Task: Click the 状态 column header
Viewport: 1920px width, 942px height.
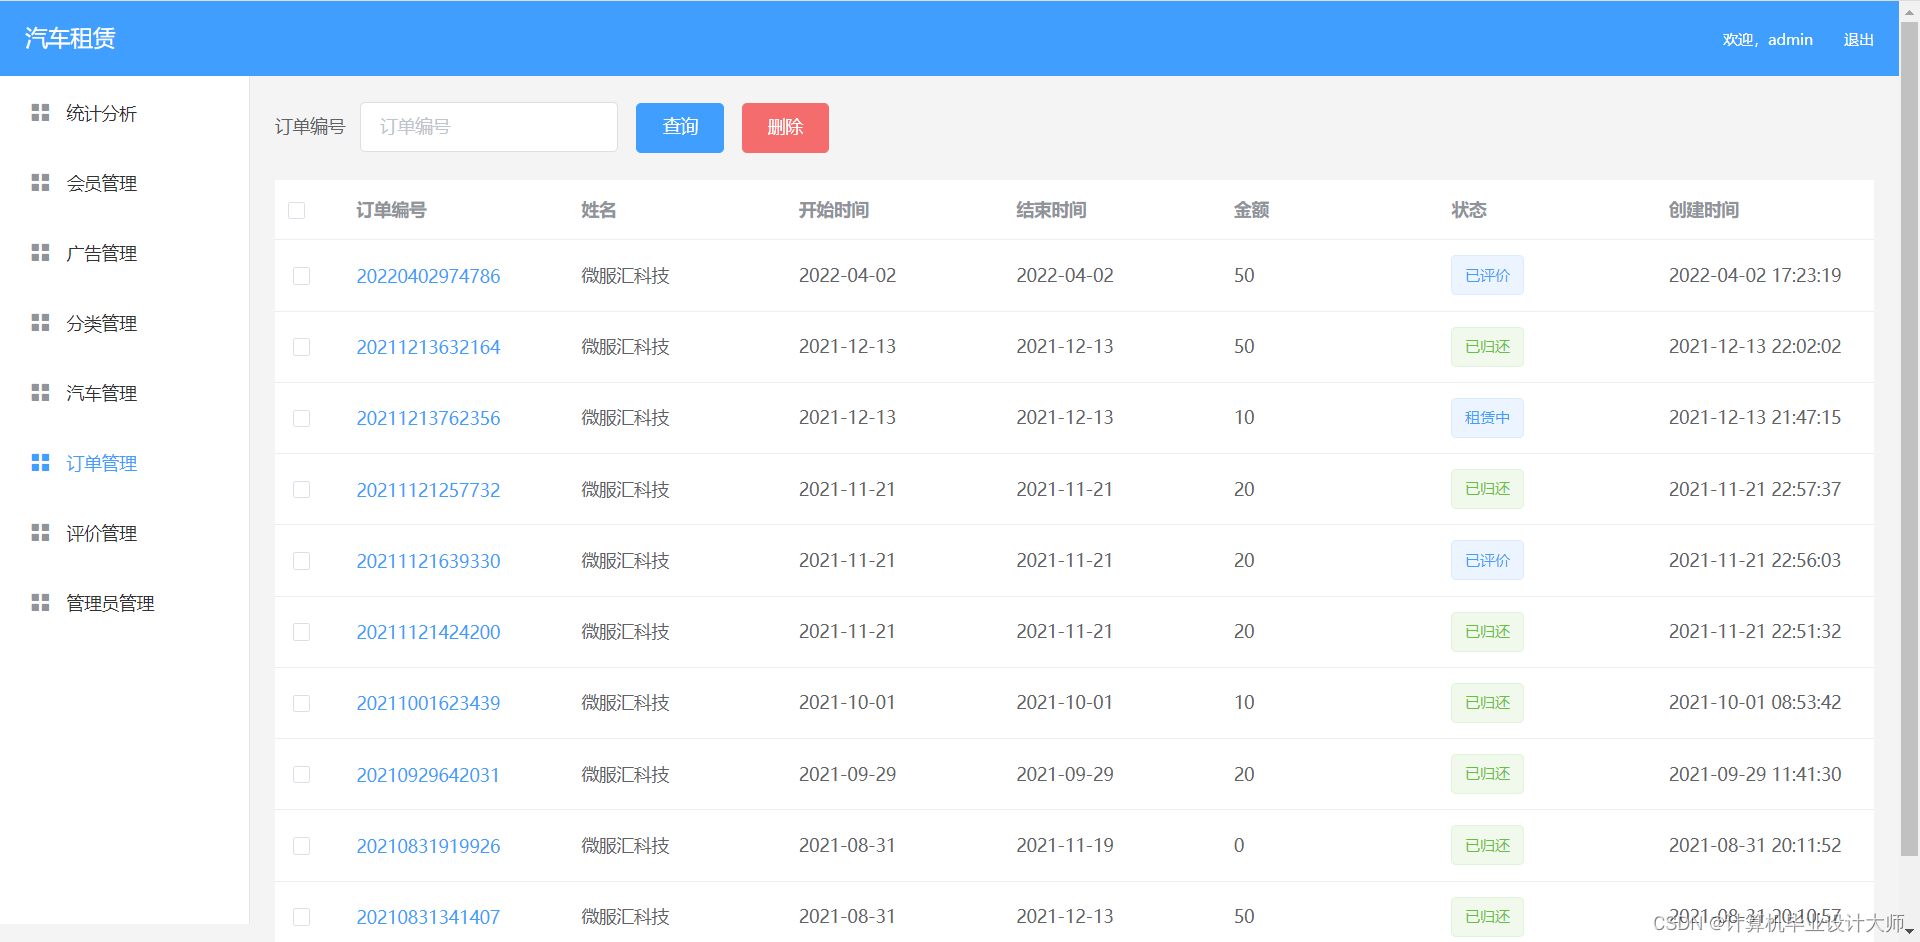Action: [x=1469, y=210]
